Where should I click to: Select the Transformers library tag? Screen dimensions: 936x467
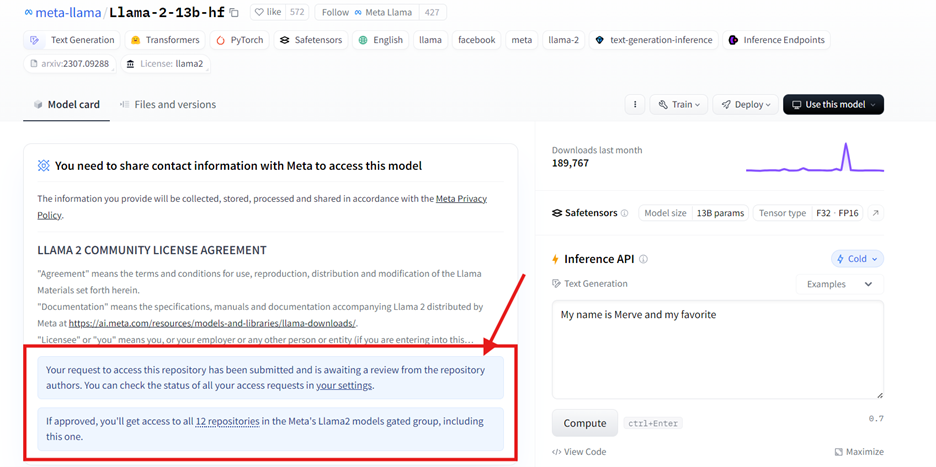point(165,40)
